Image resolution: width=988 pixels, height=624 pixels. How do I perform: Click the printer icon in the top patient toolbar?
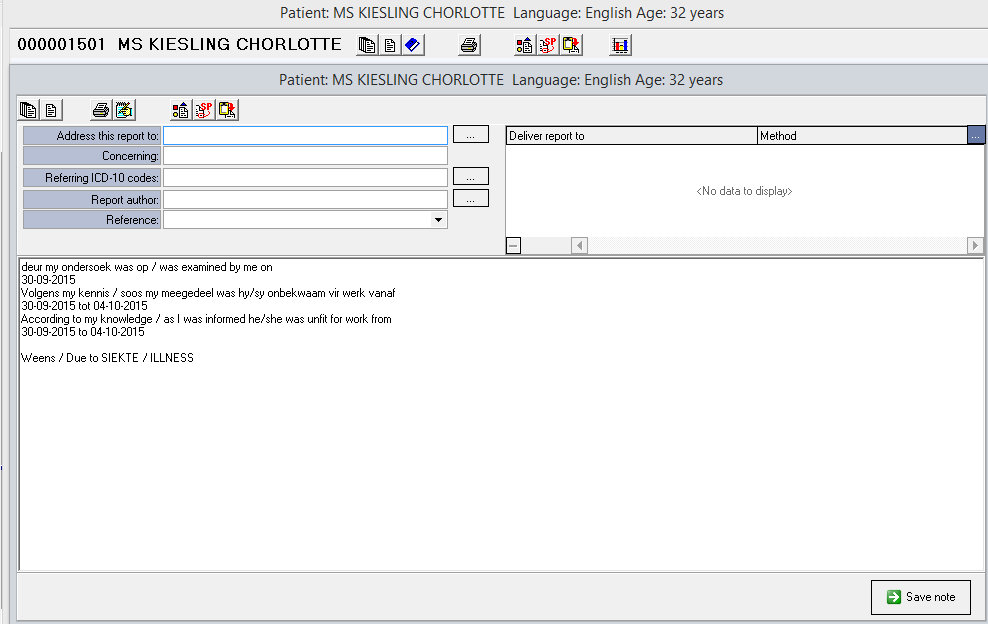coord(470,45)
